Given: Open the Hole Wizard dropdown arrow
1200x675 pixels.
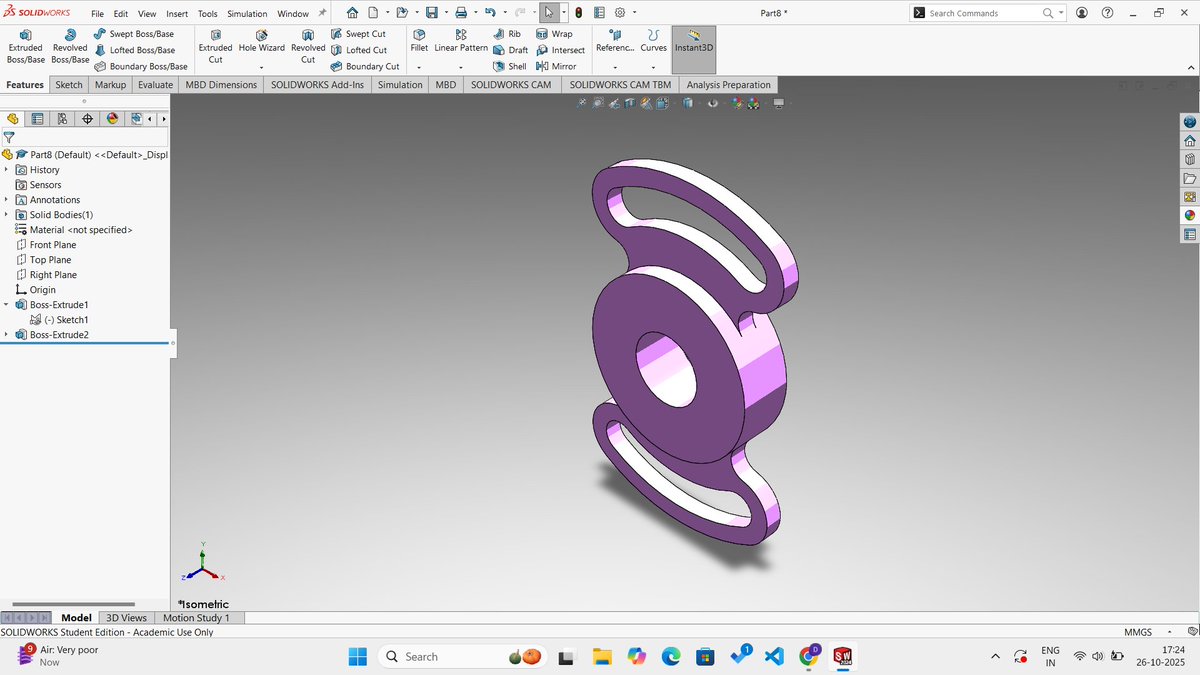Looking at the screenshot, I should tap(261, 67).
